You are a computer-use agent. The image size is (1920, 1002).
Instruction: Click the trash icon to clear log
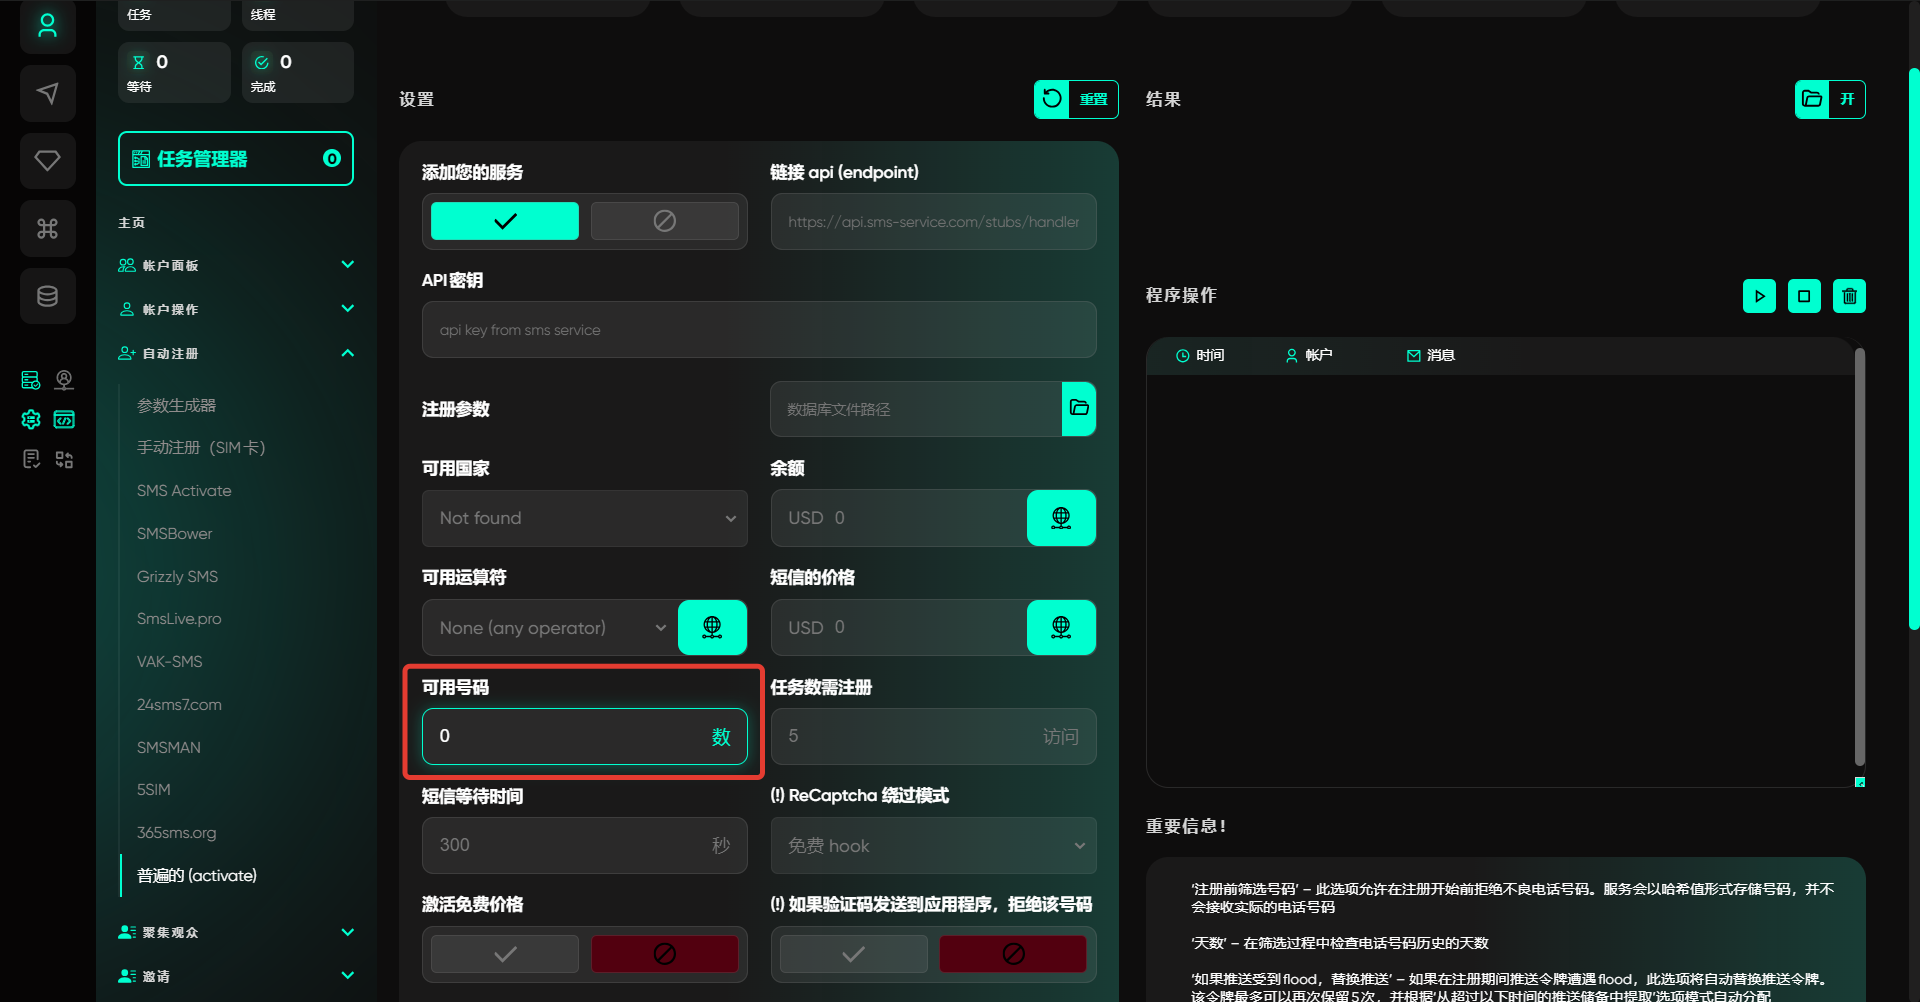[1849, 296]
